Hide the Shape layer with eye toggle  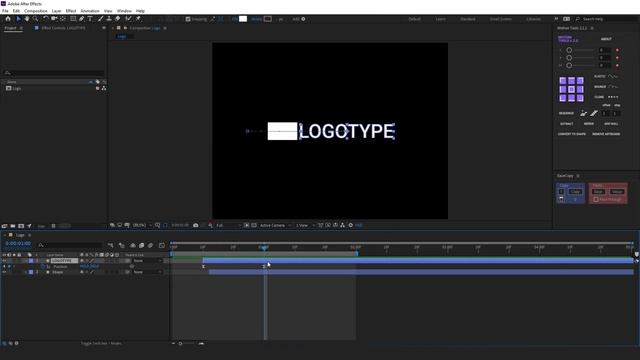(x=4, y=272)
